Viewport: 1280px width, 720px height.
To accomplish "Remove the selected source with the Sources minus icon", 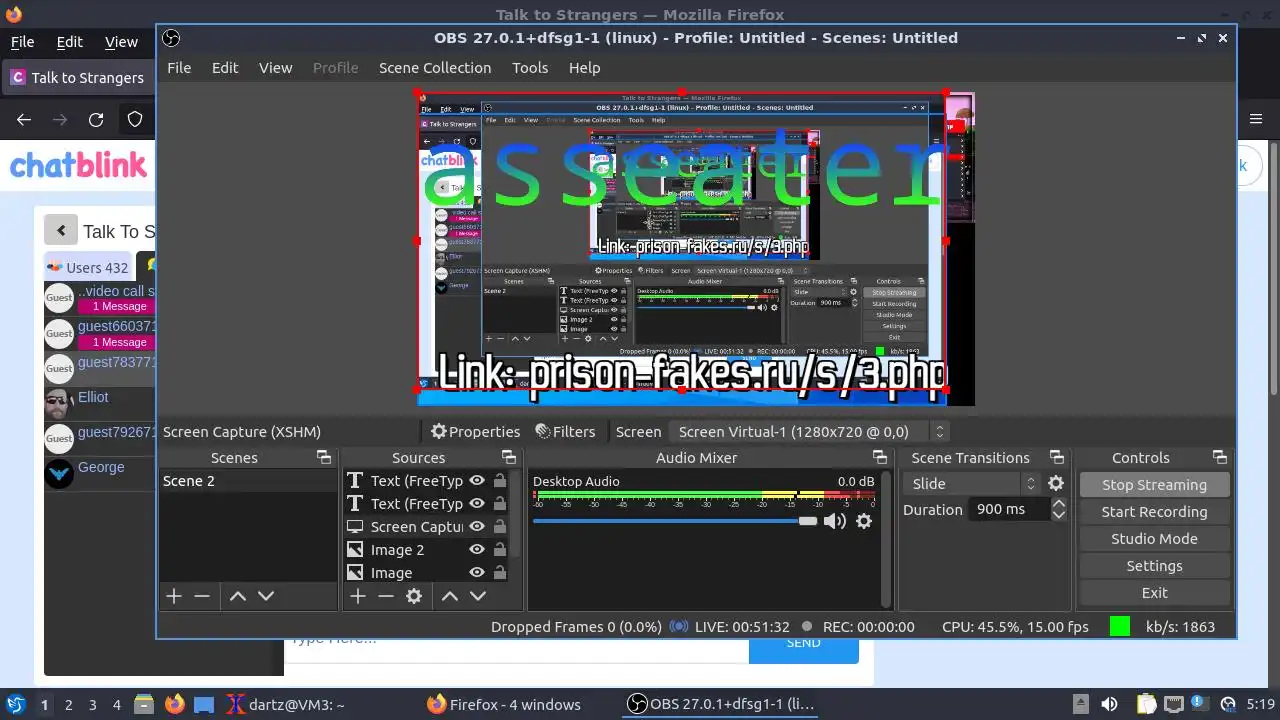I will 386,596.
